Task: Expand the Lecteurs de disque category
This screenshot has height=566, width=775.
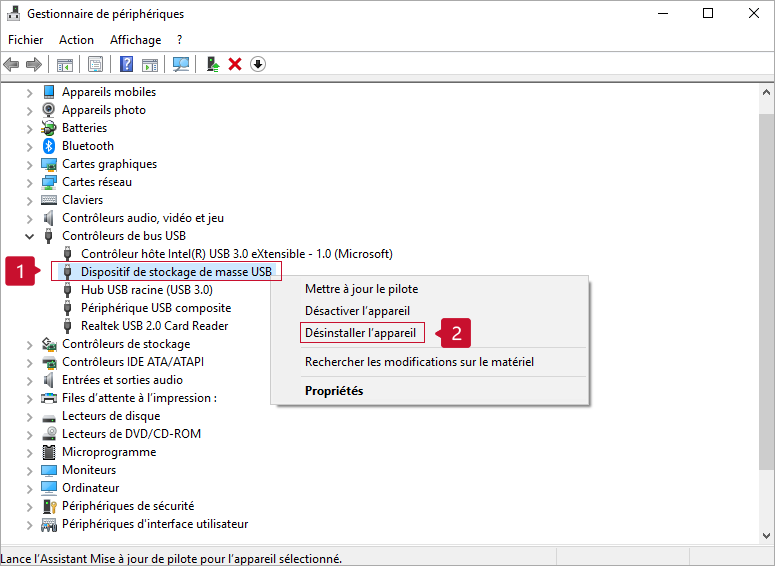Action: click(30, 416)
